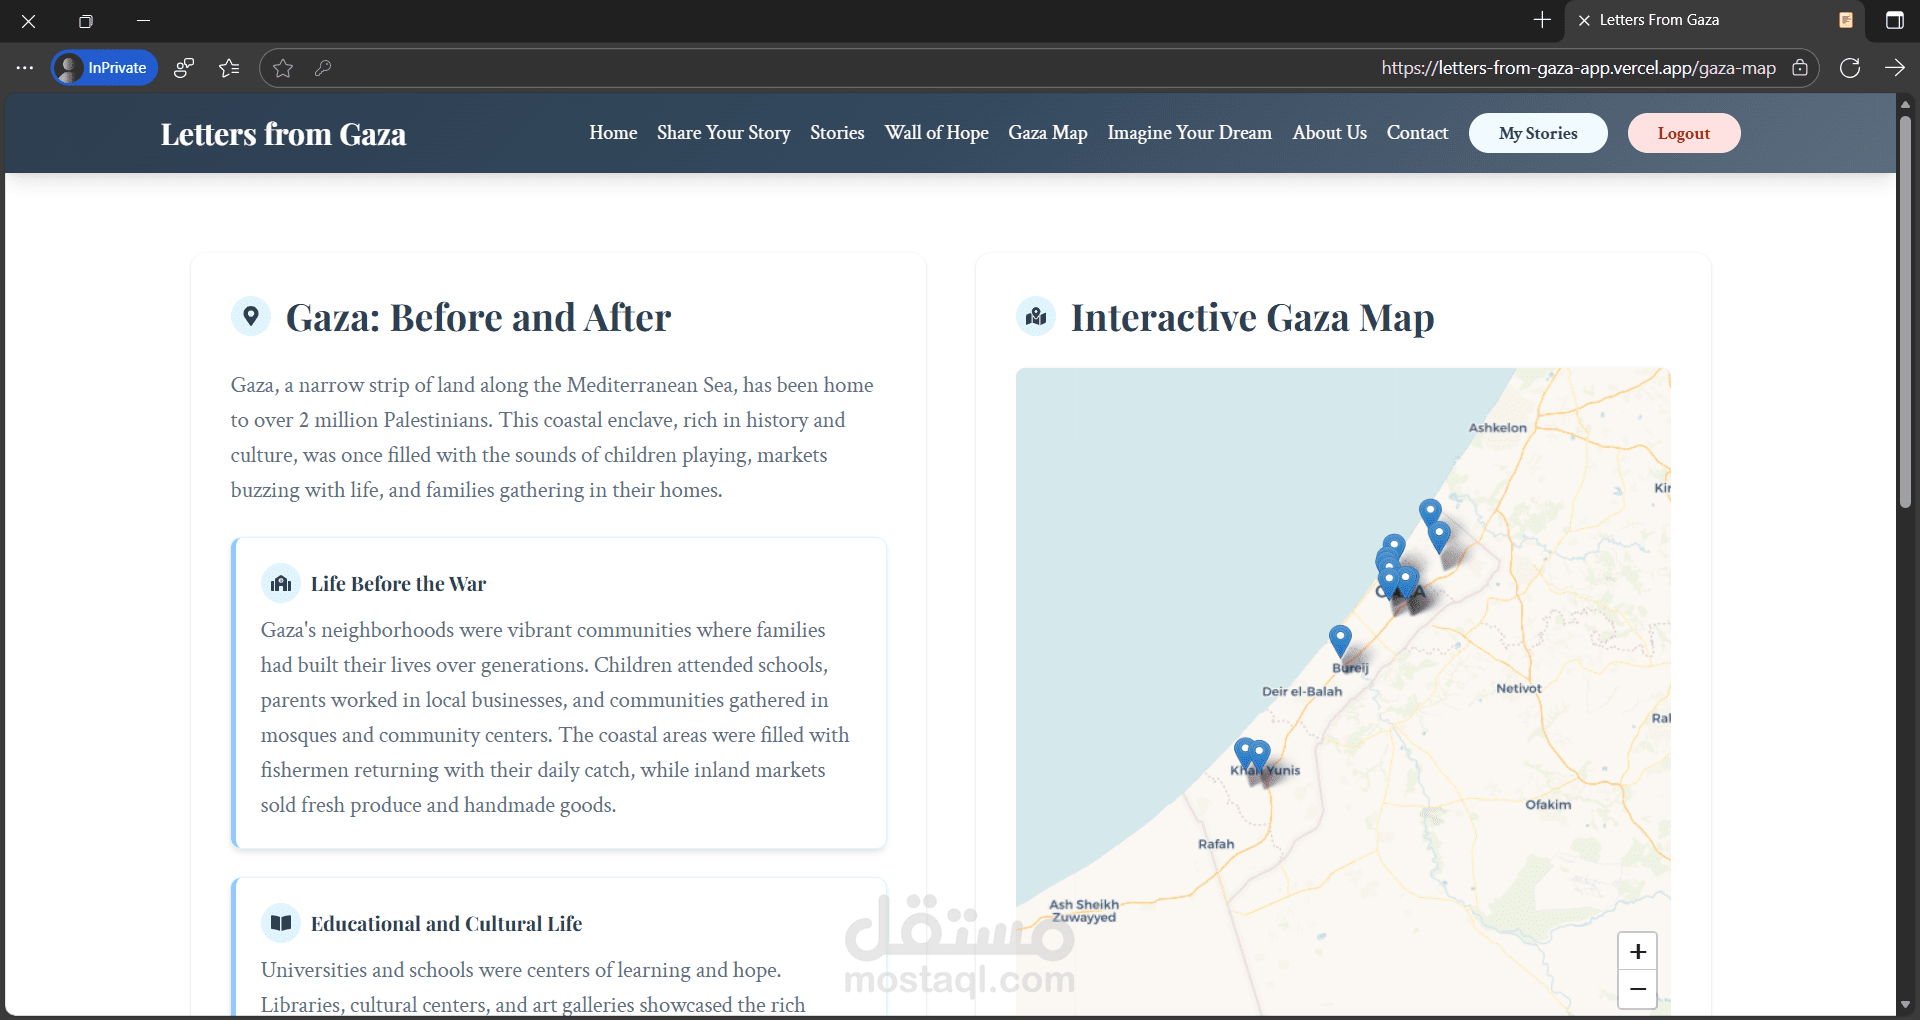Image resolution: width=1920 pixels, height=1020 pixels.
Task: Open the Contact page link
Action: (1417, 133)
